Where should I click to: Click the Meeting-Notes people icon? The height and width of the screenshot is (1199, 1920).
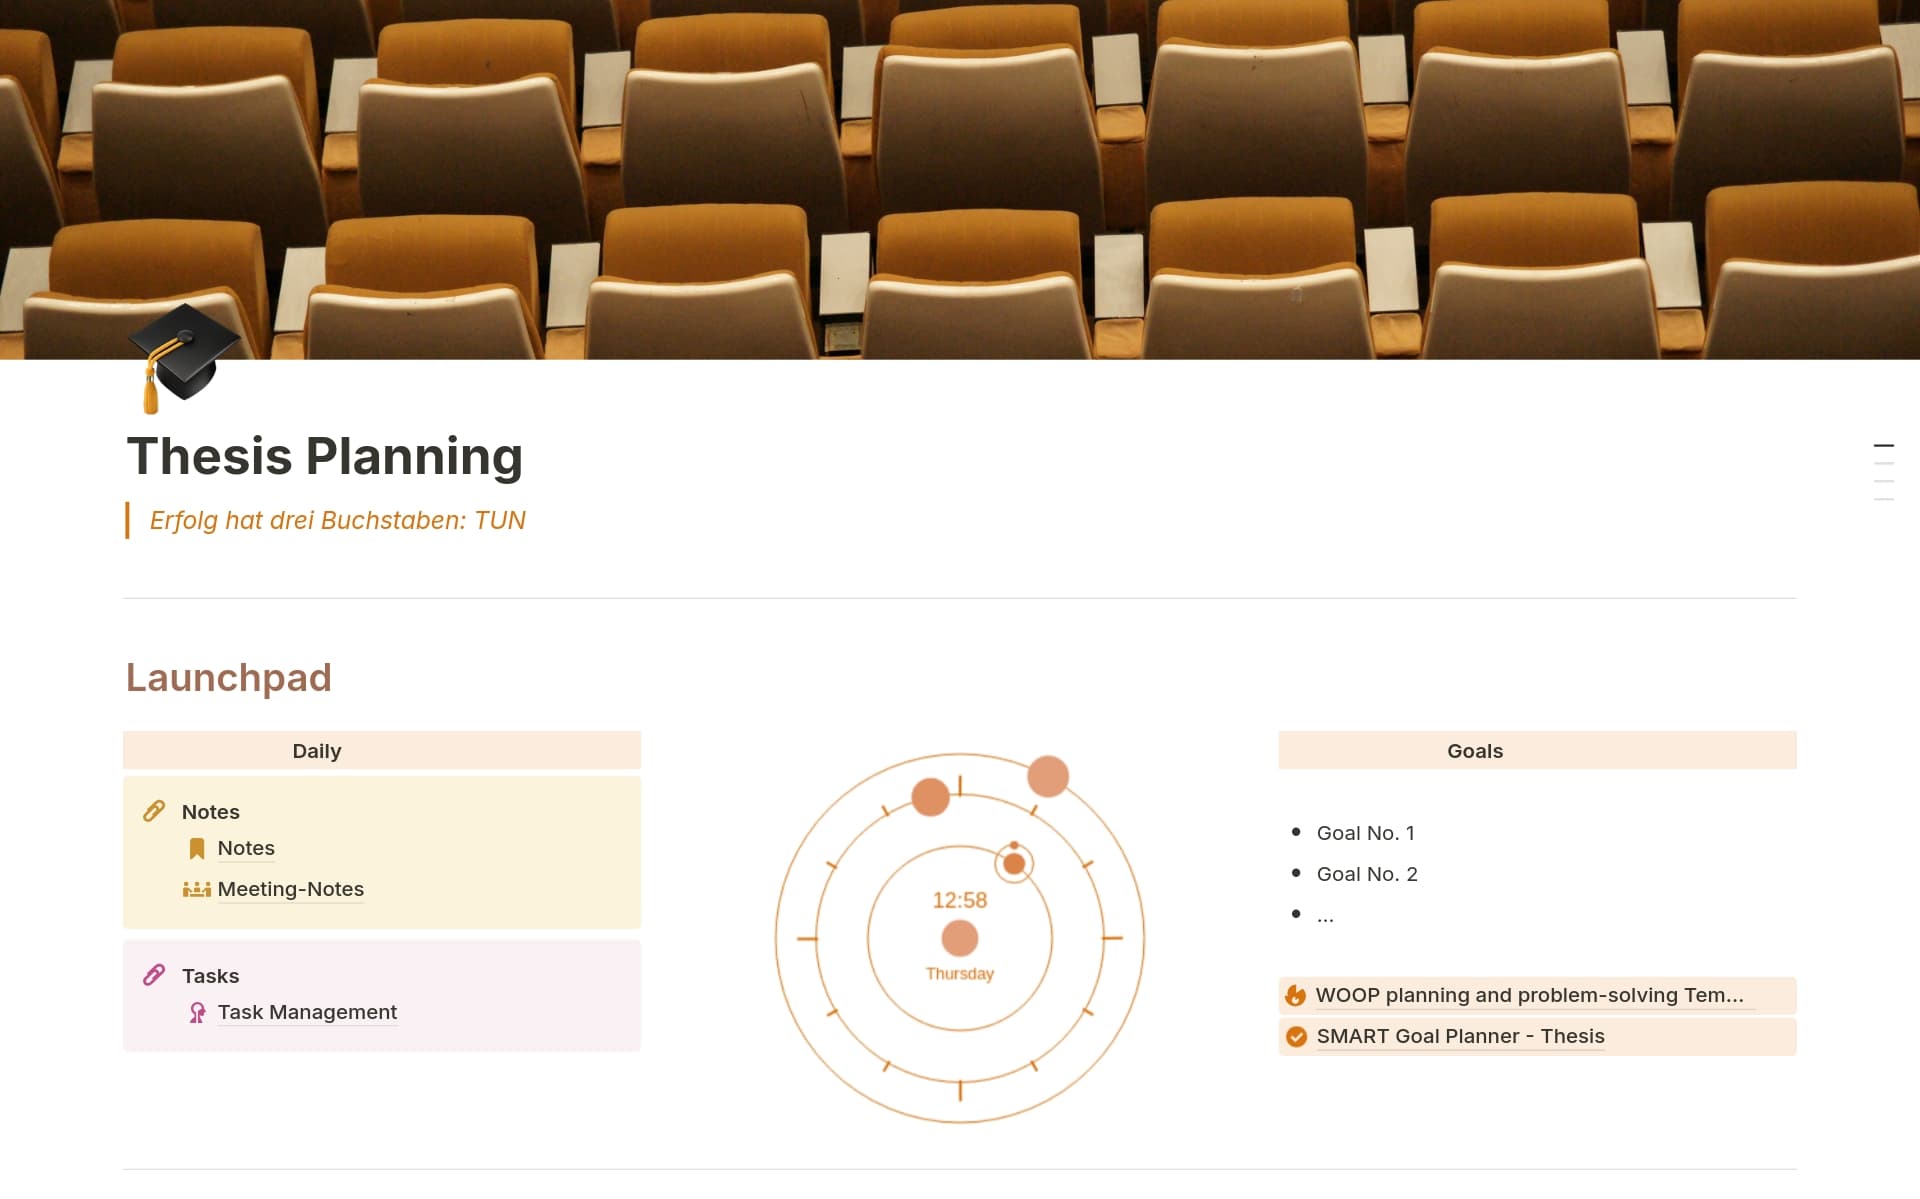point(197,888)
